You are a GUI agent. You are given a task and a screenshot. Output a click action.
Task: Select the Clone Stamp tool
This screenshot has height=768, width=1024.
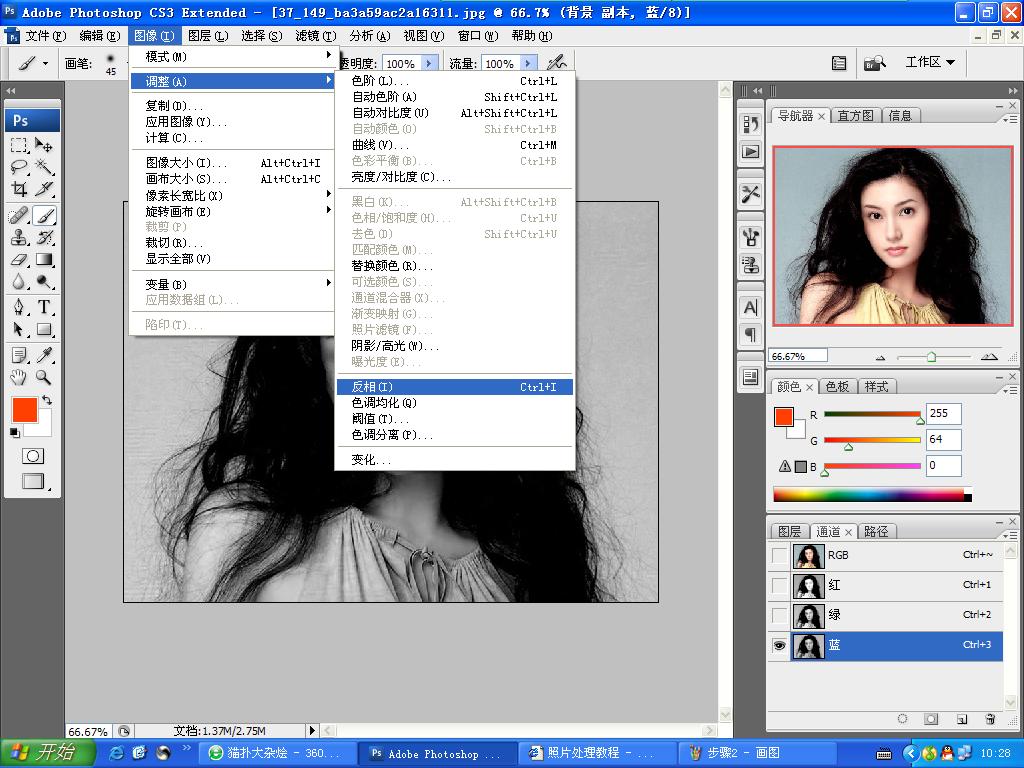(x=20, y=237)
